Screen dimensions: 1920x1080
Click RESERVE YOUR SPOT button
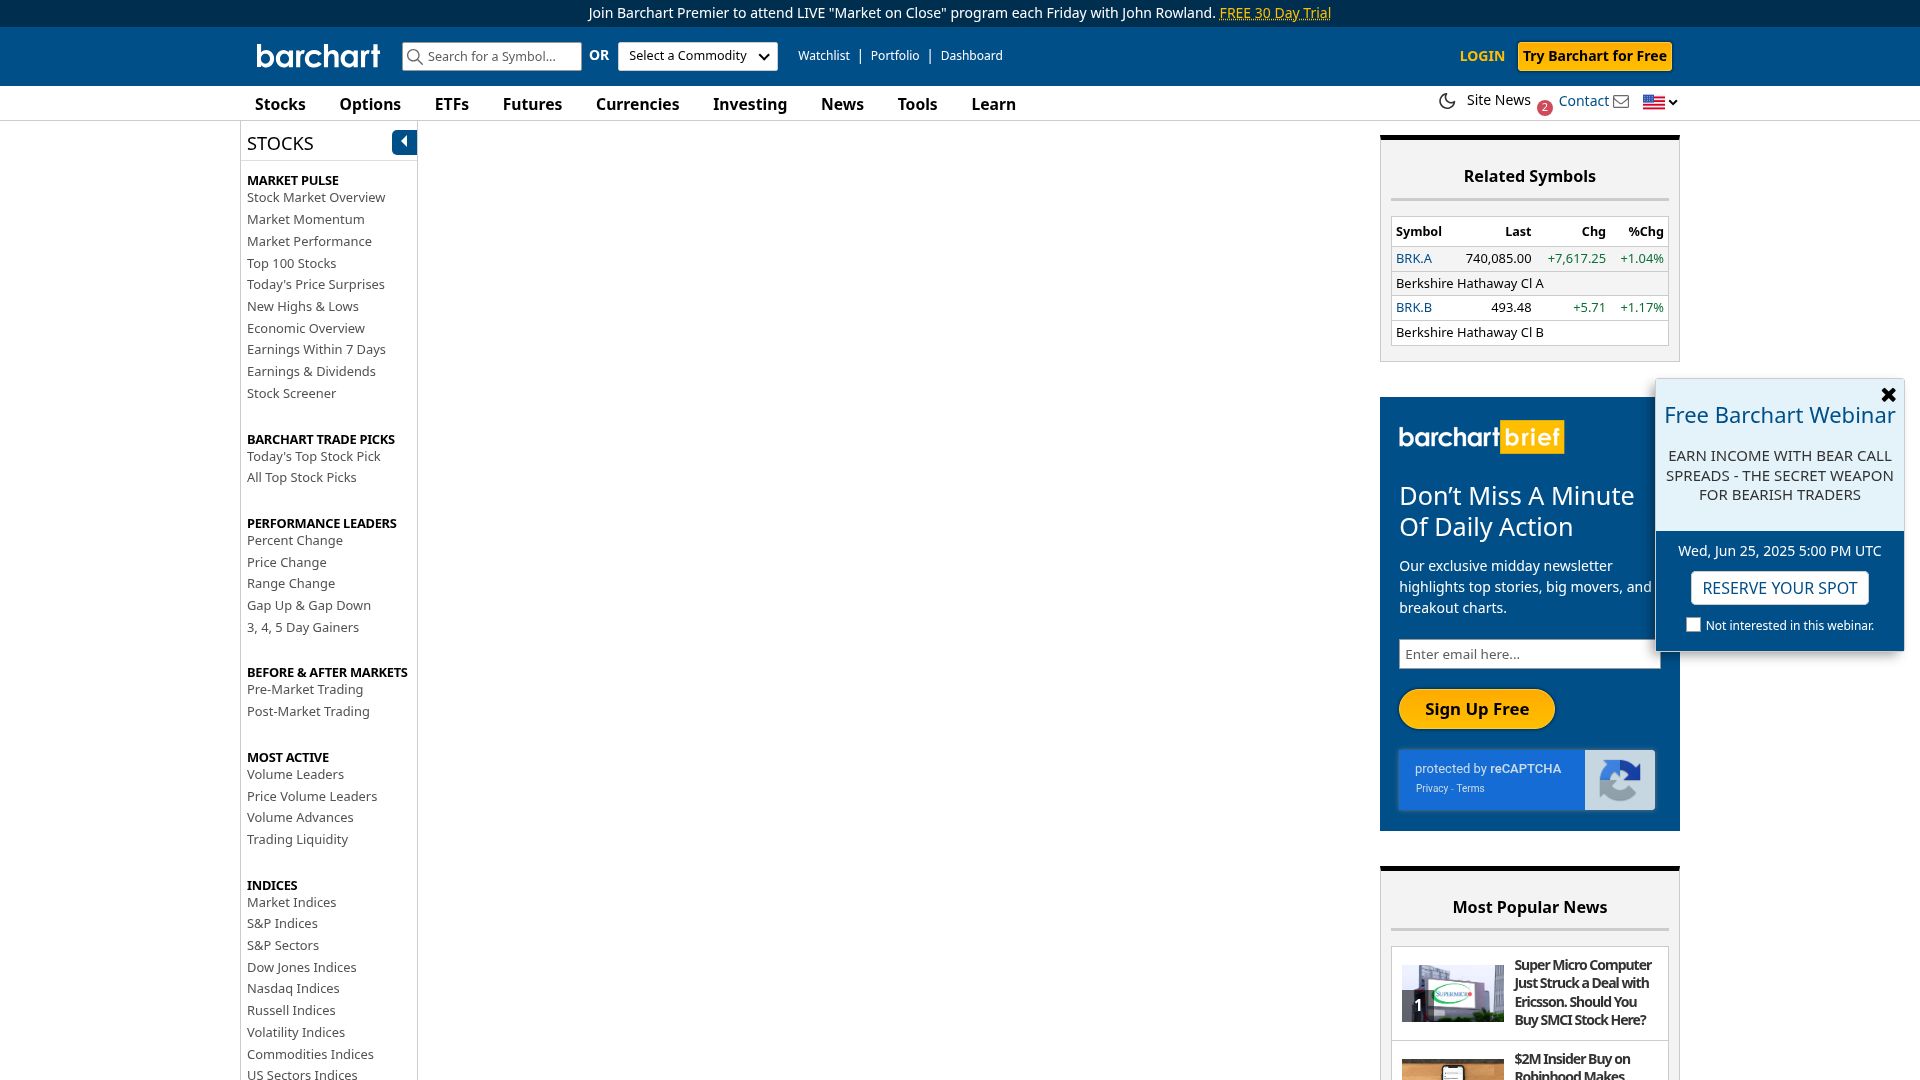pyautogui.click(x=1779, y=588)
